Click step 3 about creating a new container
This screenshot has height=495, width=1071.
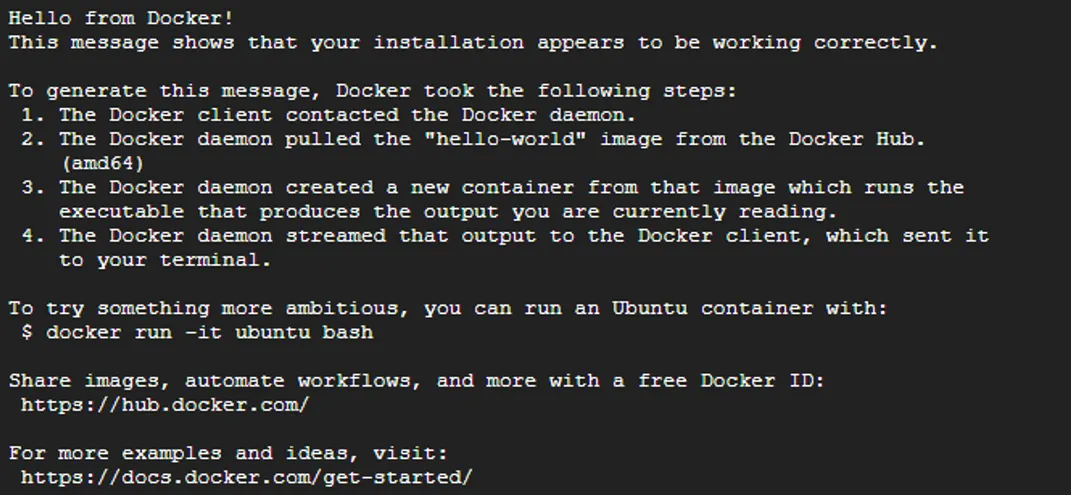click(492, 188)
